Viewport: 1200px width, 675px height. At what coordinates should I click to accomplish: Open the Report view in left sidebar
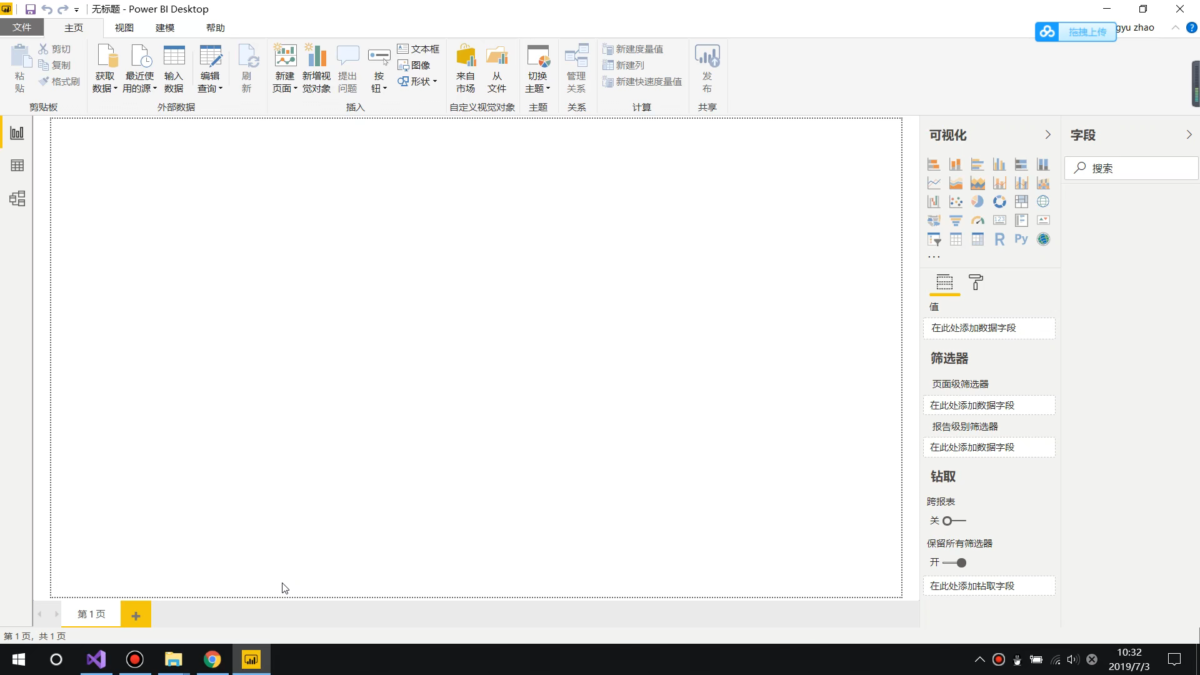17,133
